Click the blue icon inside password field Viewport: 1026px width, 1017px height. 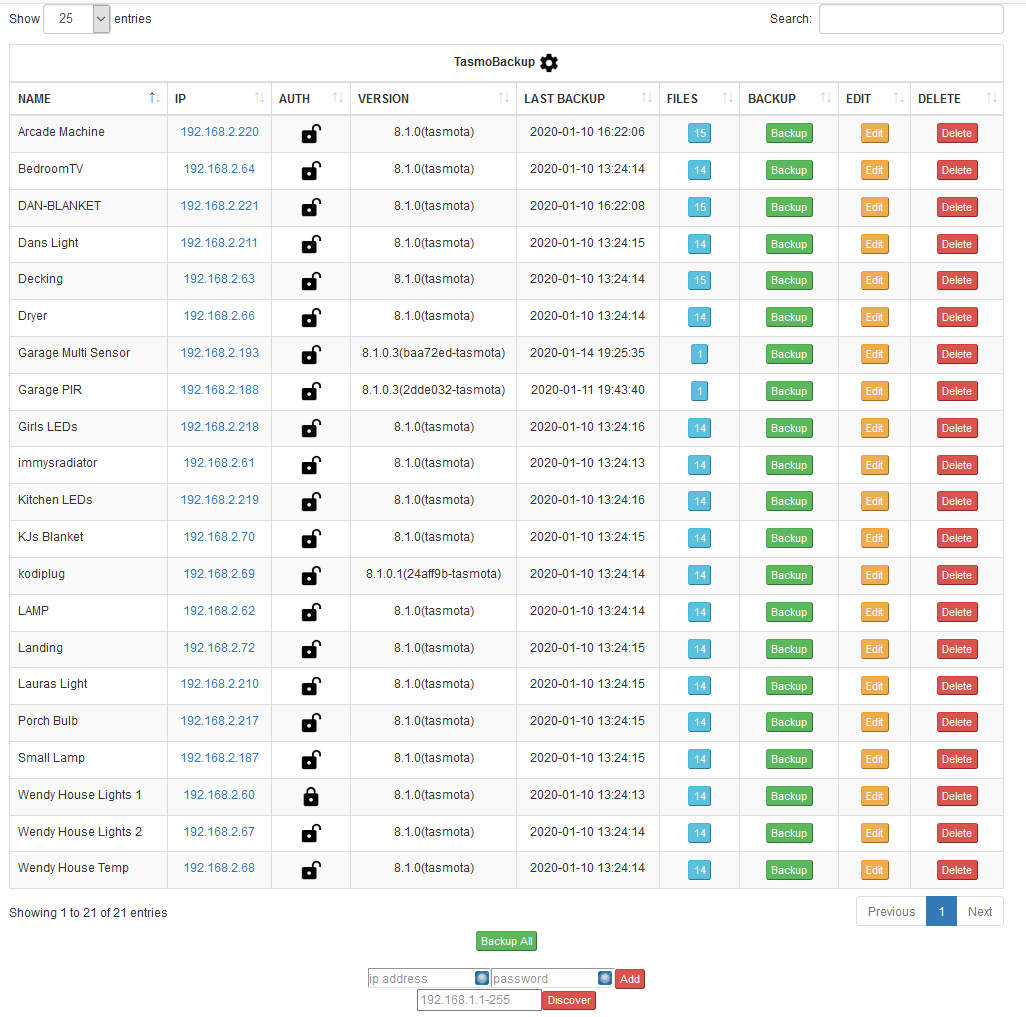(605, 978)
